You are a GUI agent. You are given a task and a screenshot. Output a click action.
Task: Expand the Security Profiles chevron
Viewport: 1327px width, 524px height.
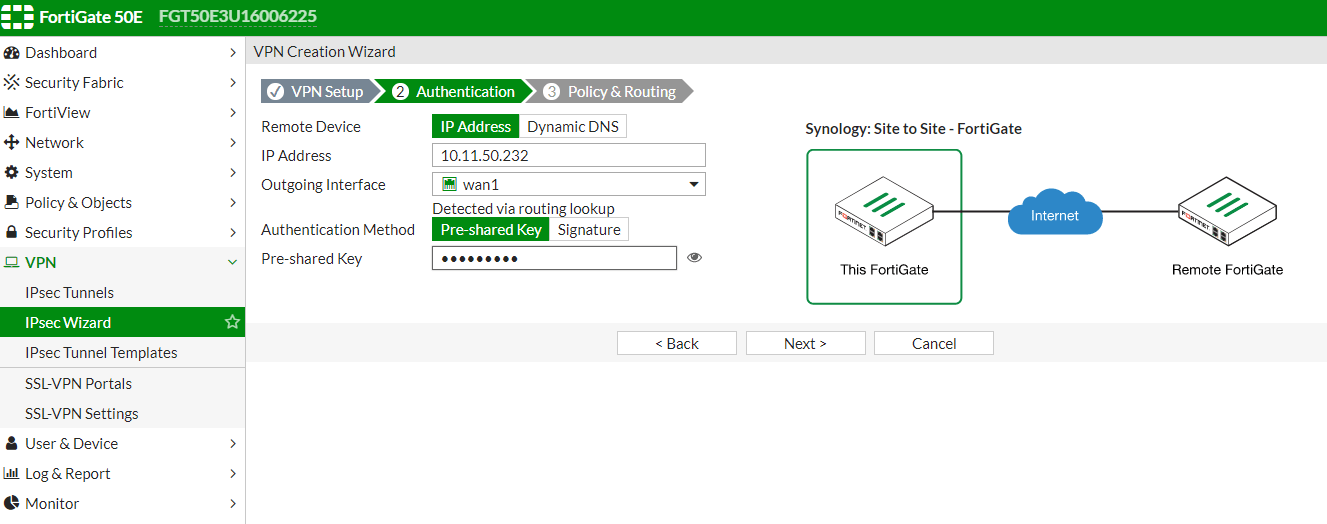[x=233, y=233]
